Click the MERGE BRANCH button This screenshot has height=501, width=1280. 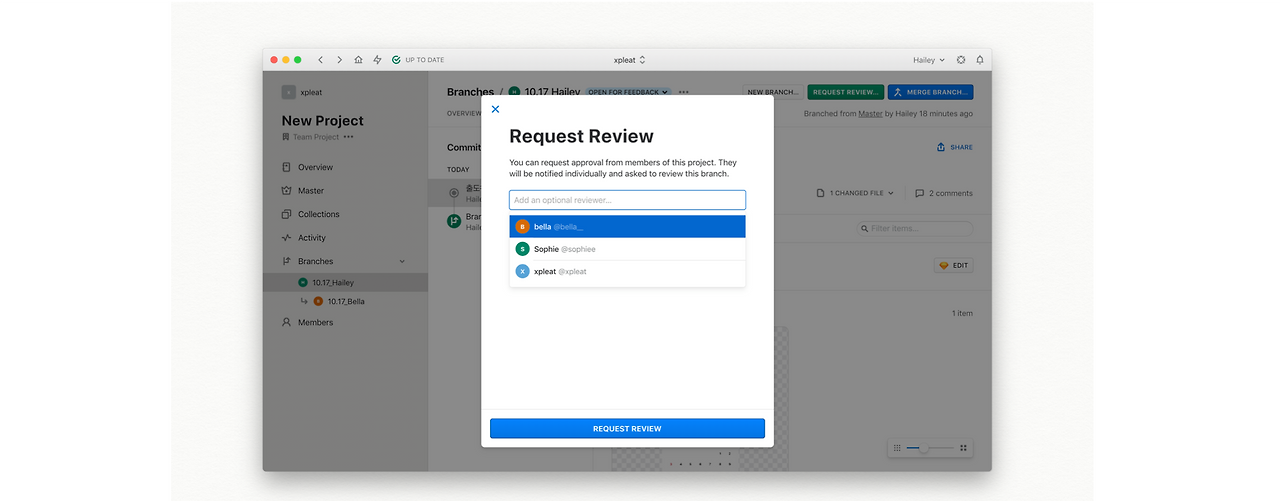(x=930, y=92)
